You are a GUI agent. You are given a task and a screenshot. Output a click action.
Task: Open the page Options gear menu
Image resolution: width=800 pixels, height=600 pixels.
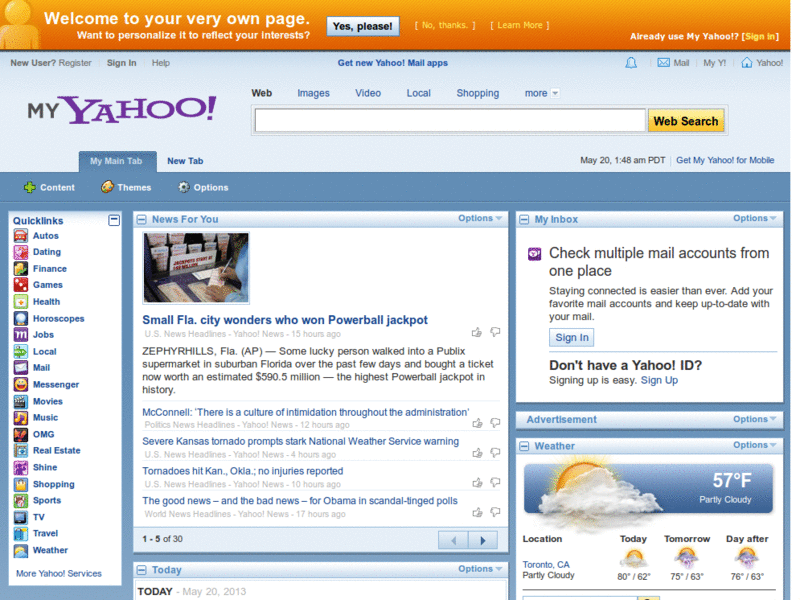[x=203, y=188]
